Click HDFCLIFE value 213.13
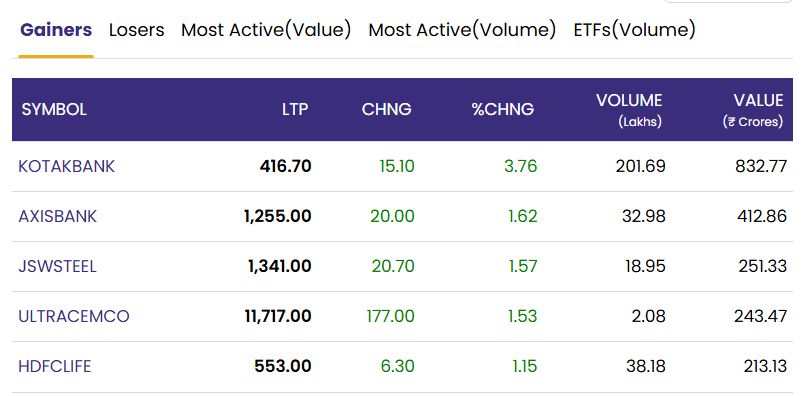The height and width of the screenshot is (396, 803). tap(765, 366)
